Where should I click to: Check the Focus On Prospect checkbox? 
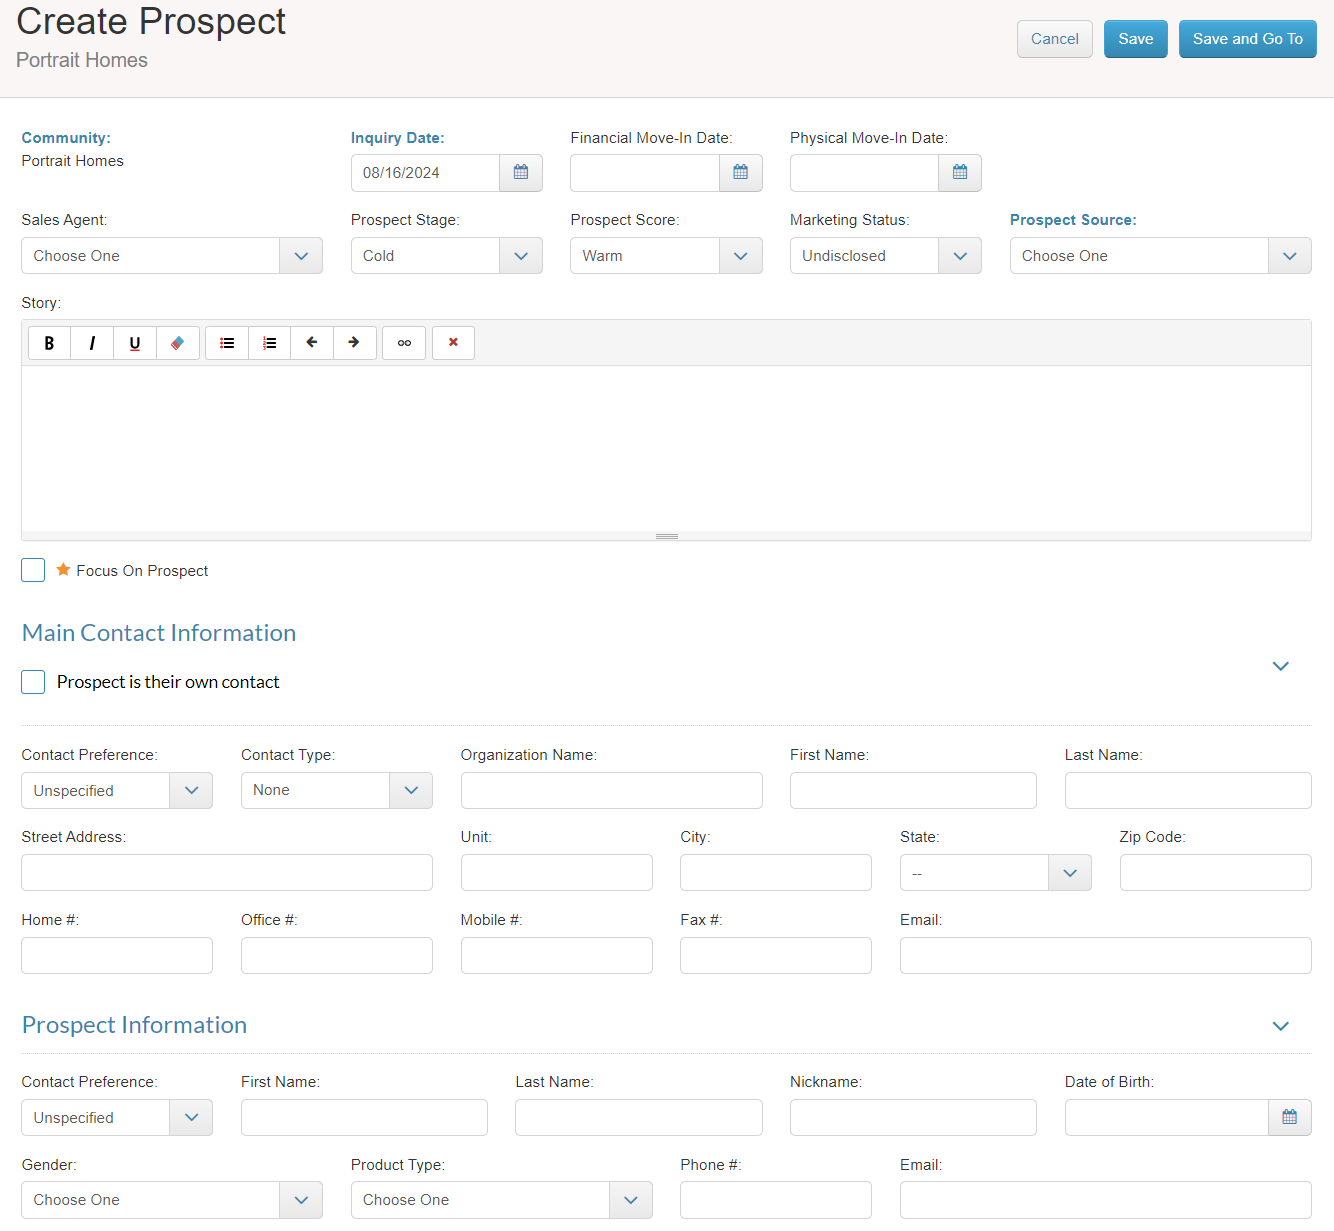pyautogui.click(x=33, y=570)
